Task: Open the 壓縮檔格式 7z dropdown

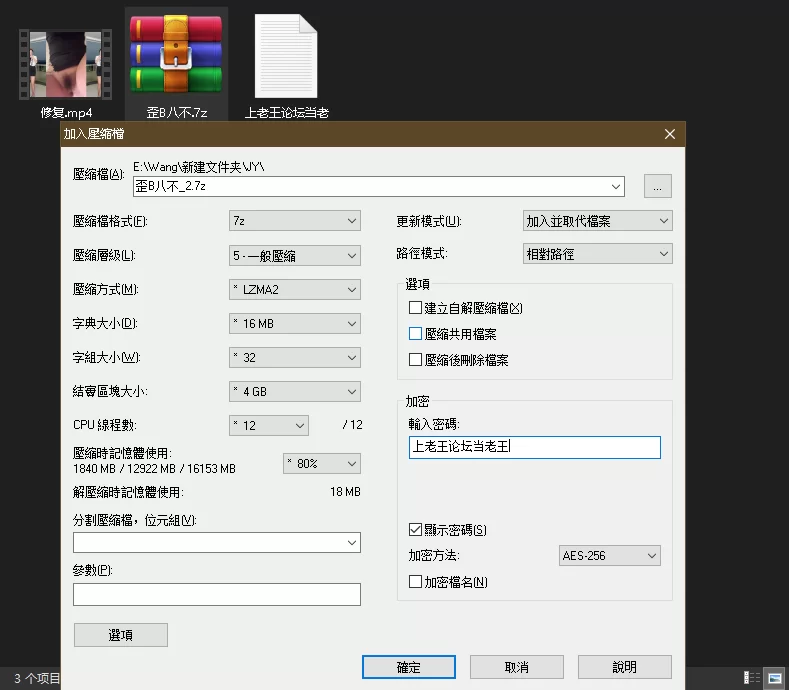Action: pos(295,221)
